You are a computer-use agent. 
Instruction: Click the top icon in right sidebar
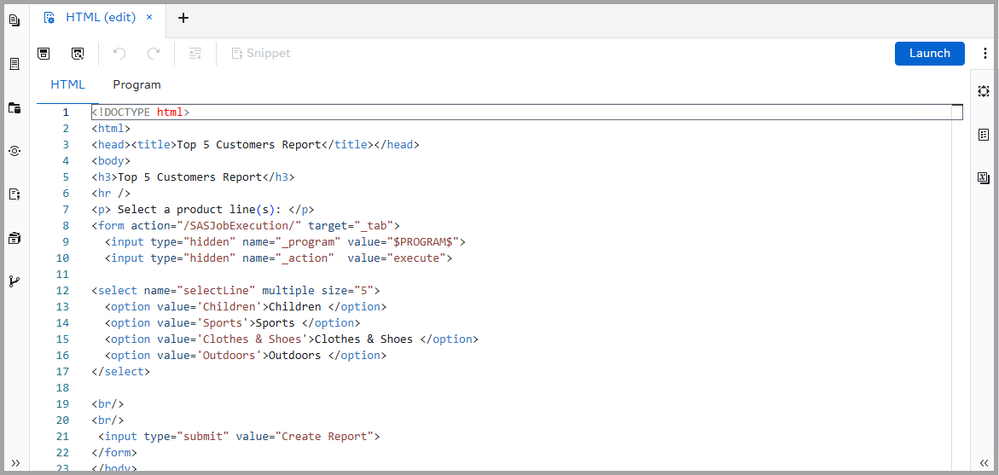point(983,91)
